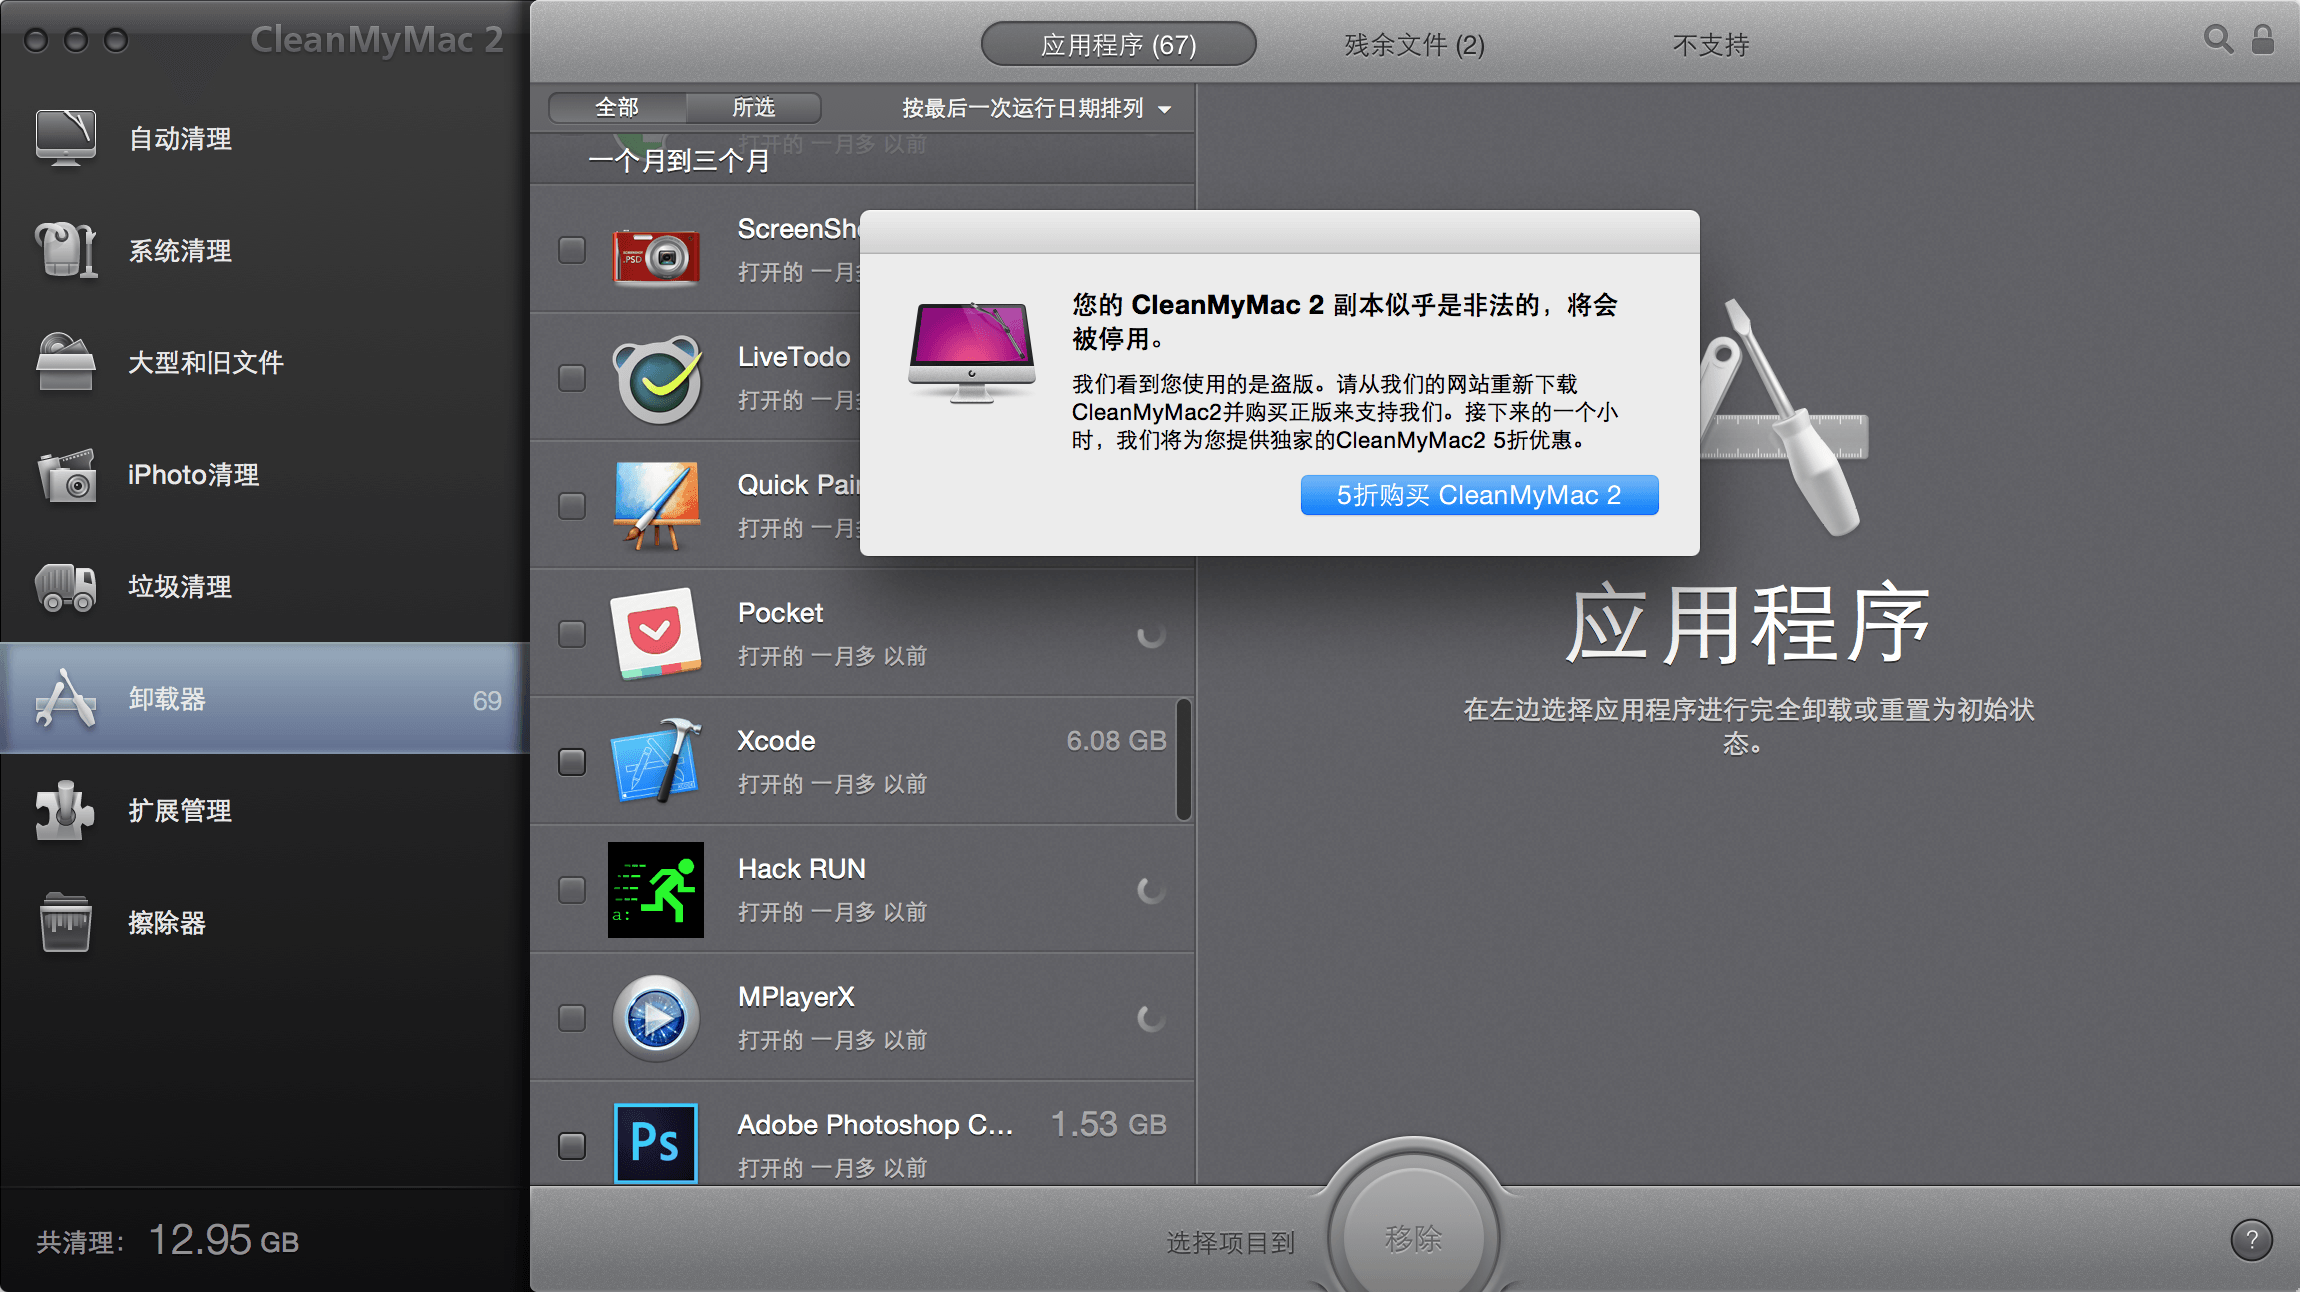Check the LiveTodo checkbox
This screenshot has width=2300, height=1292.
pyautogui.click(x=572, y=378)
